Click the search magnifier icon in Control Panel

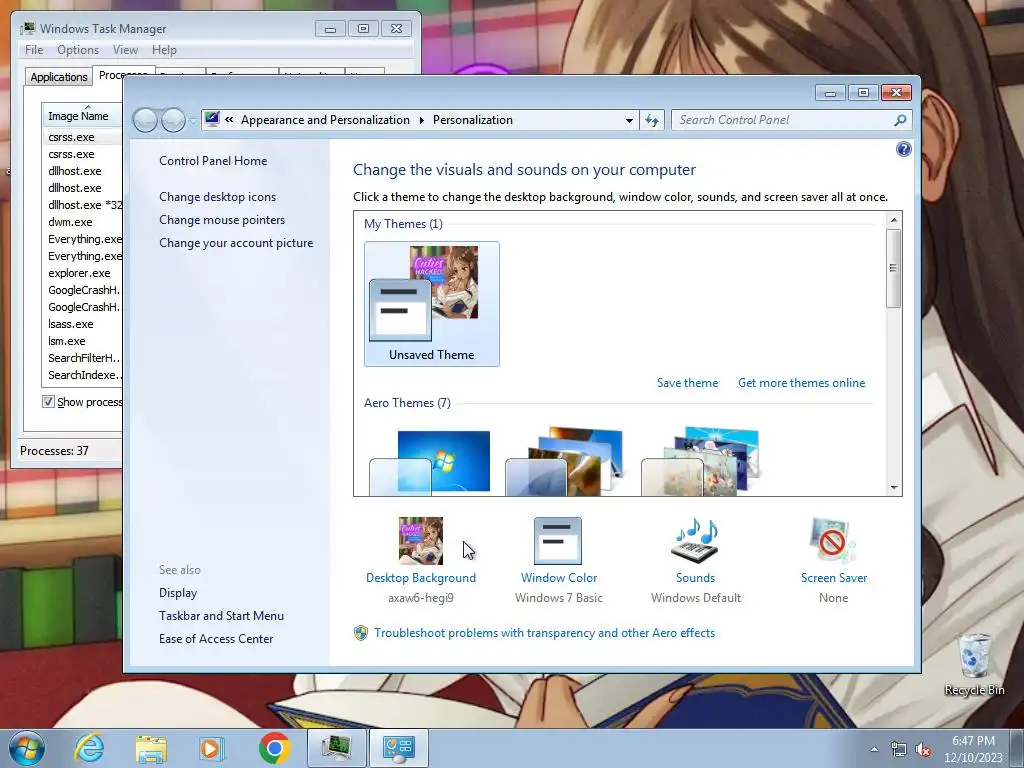coord(900,120)
